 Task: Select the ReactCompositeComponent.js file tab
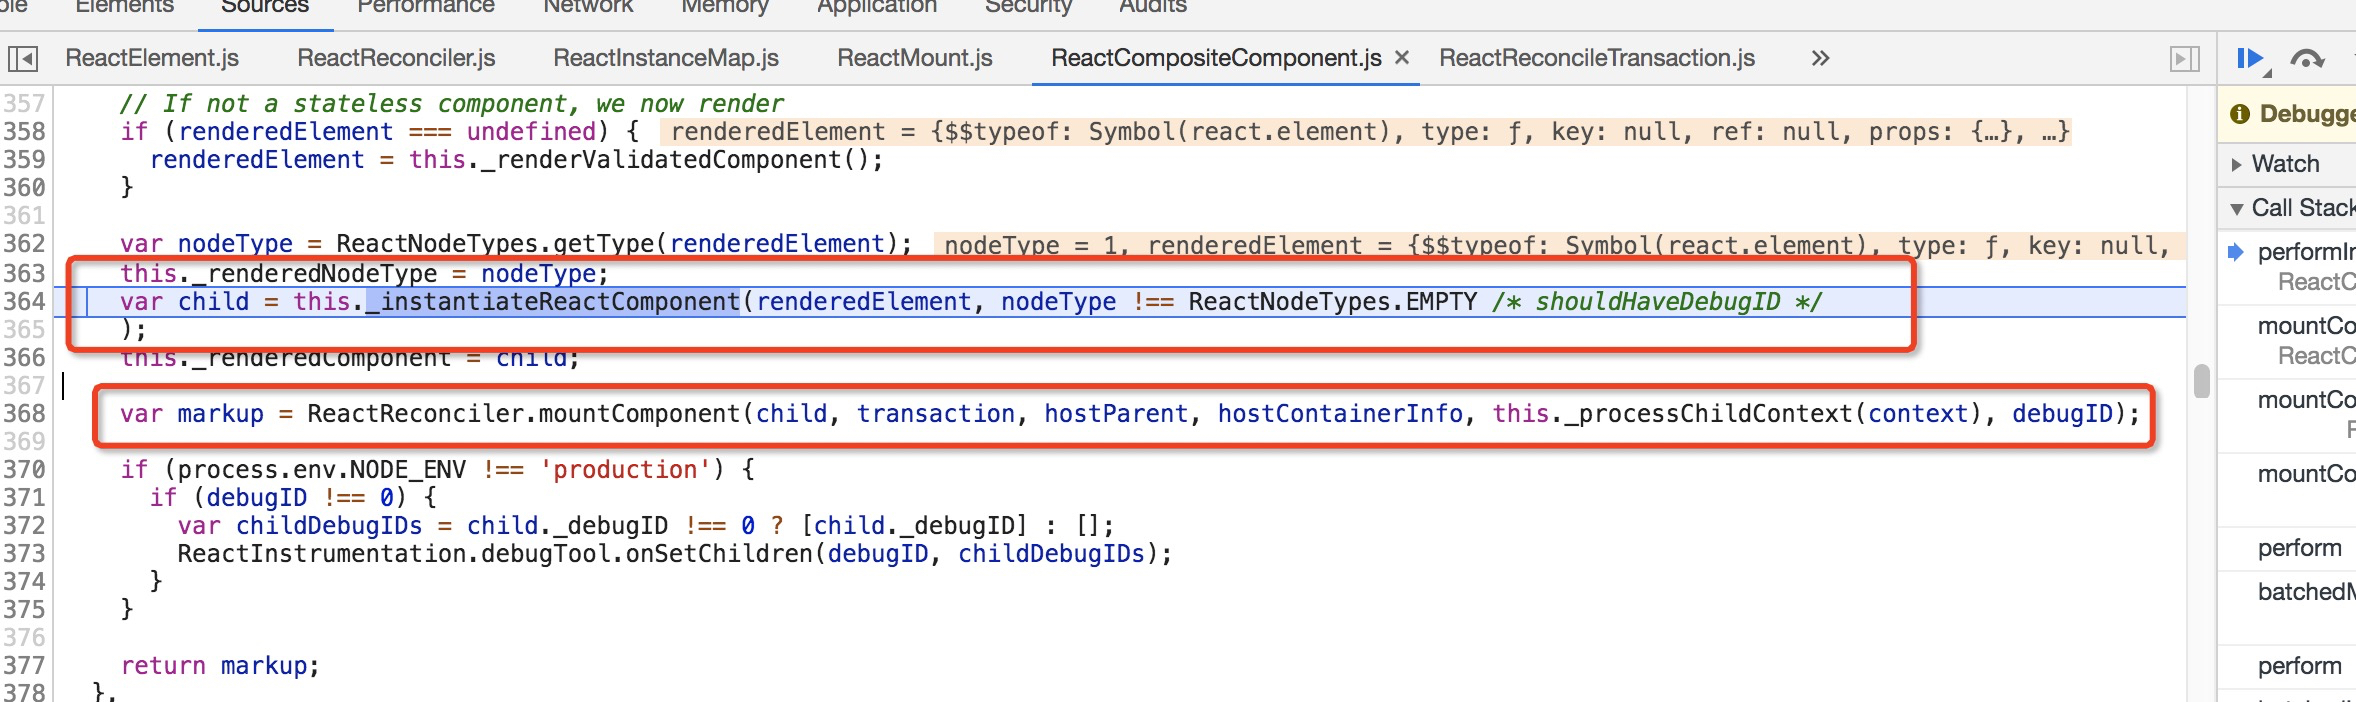coord(1216,58)
